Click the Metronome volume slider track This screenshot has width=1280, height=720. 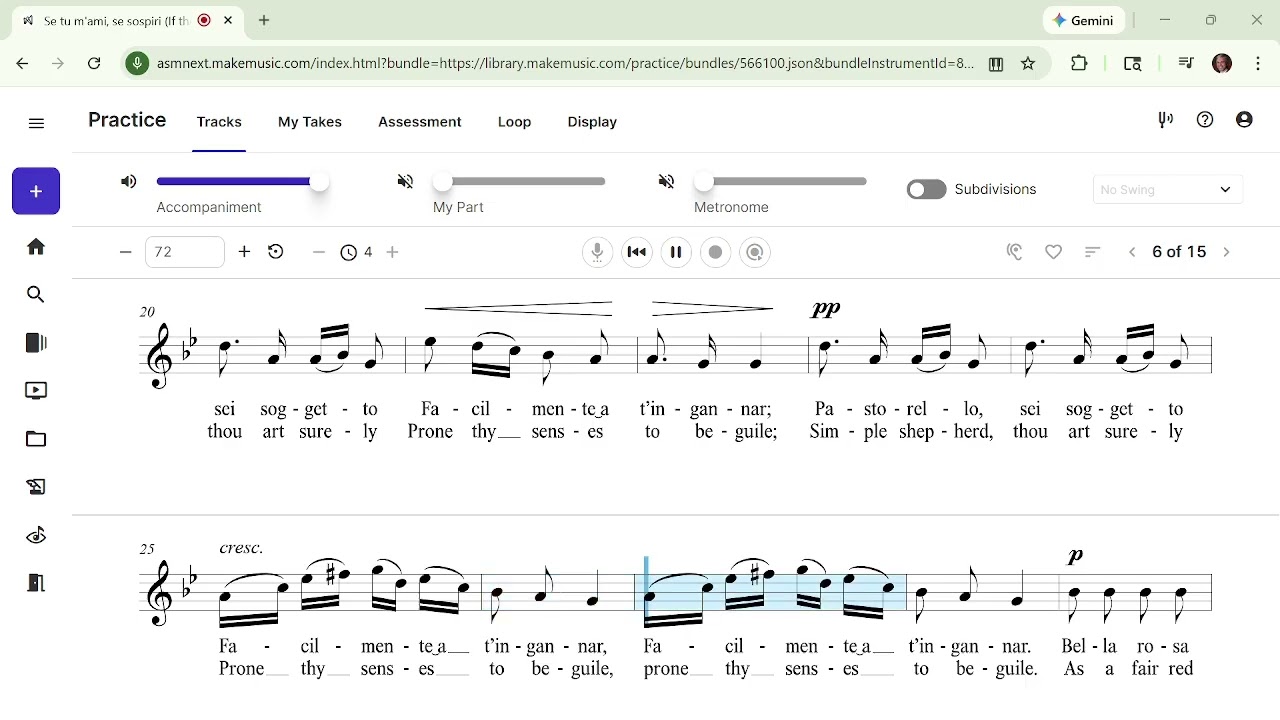point(784,182)
